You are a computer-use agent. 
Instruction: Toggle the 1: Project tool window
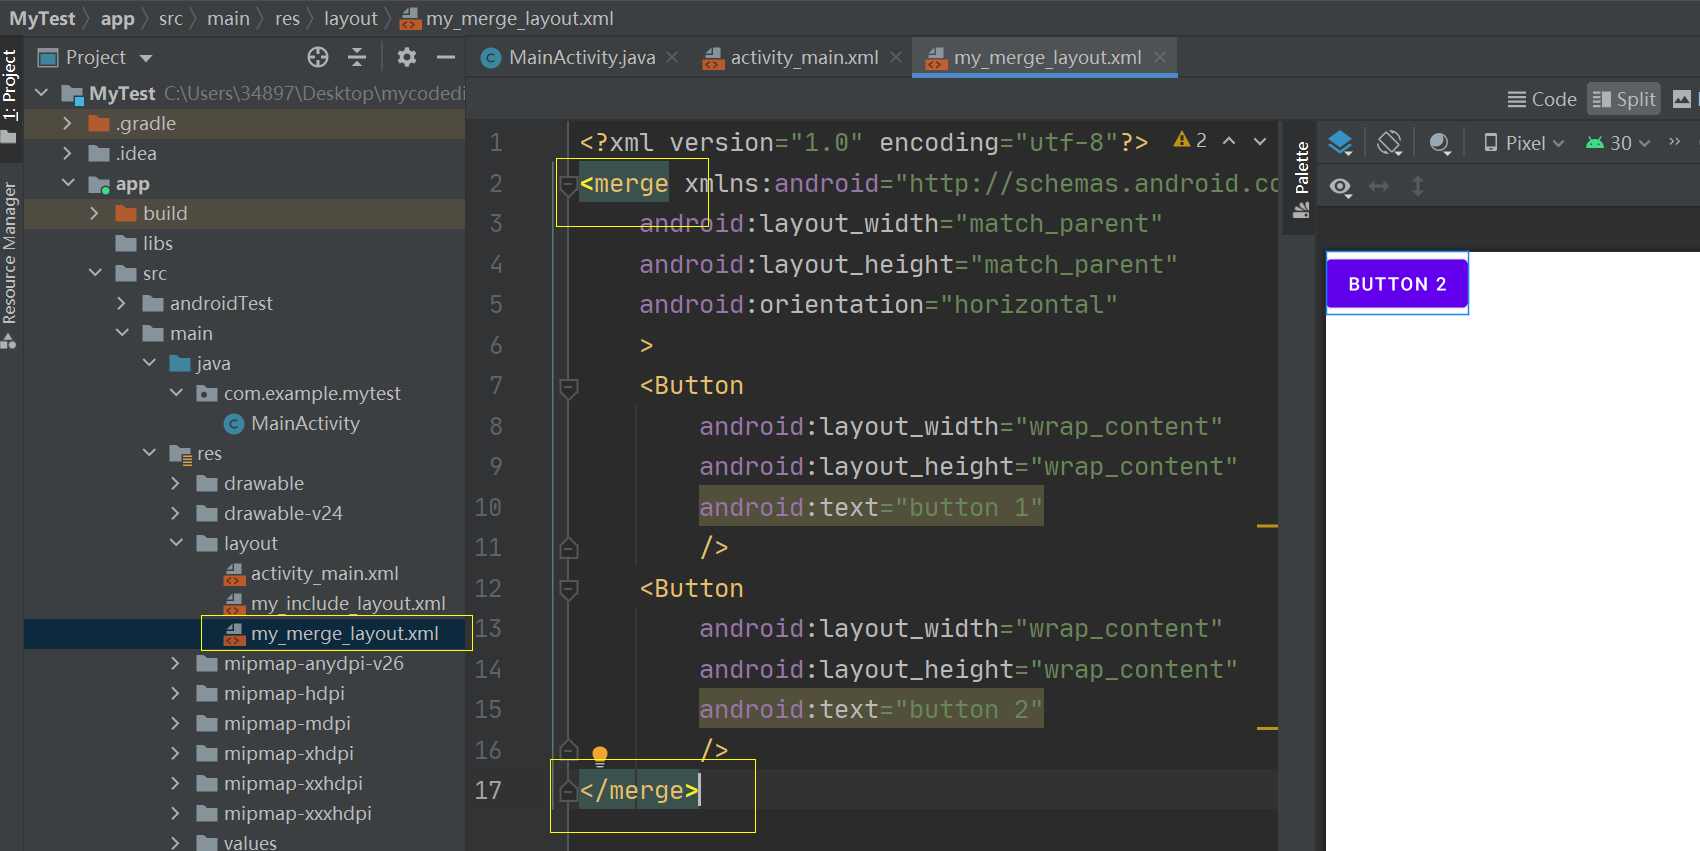click(x=9, y=96)
